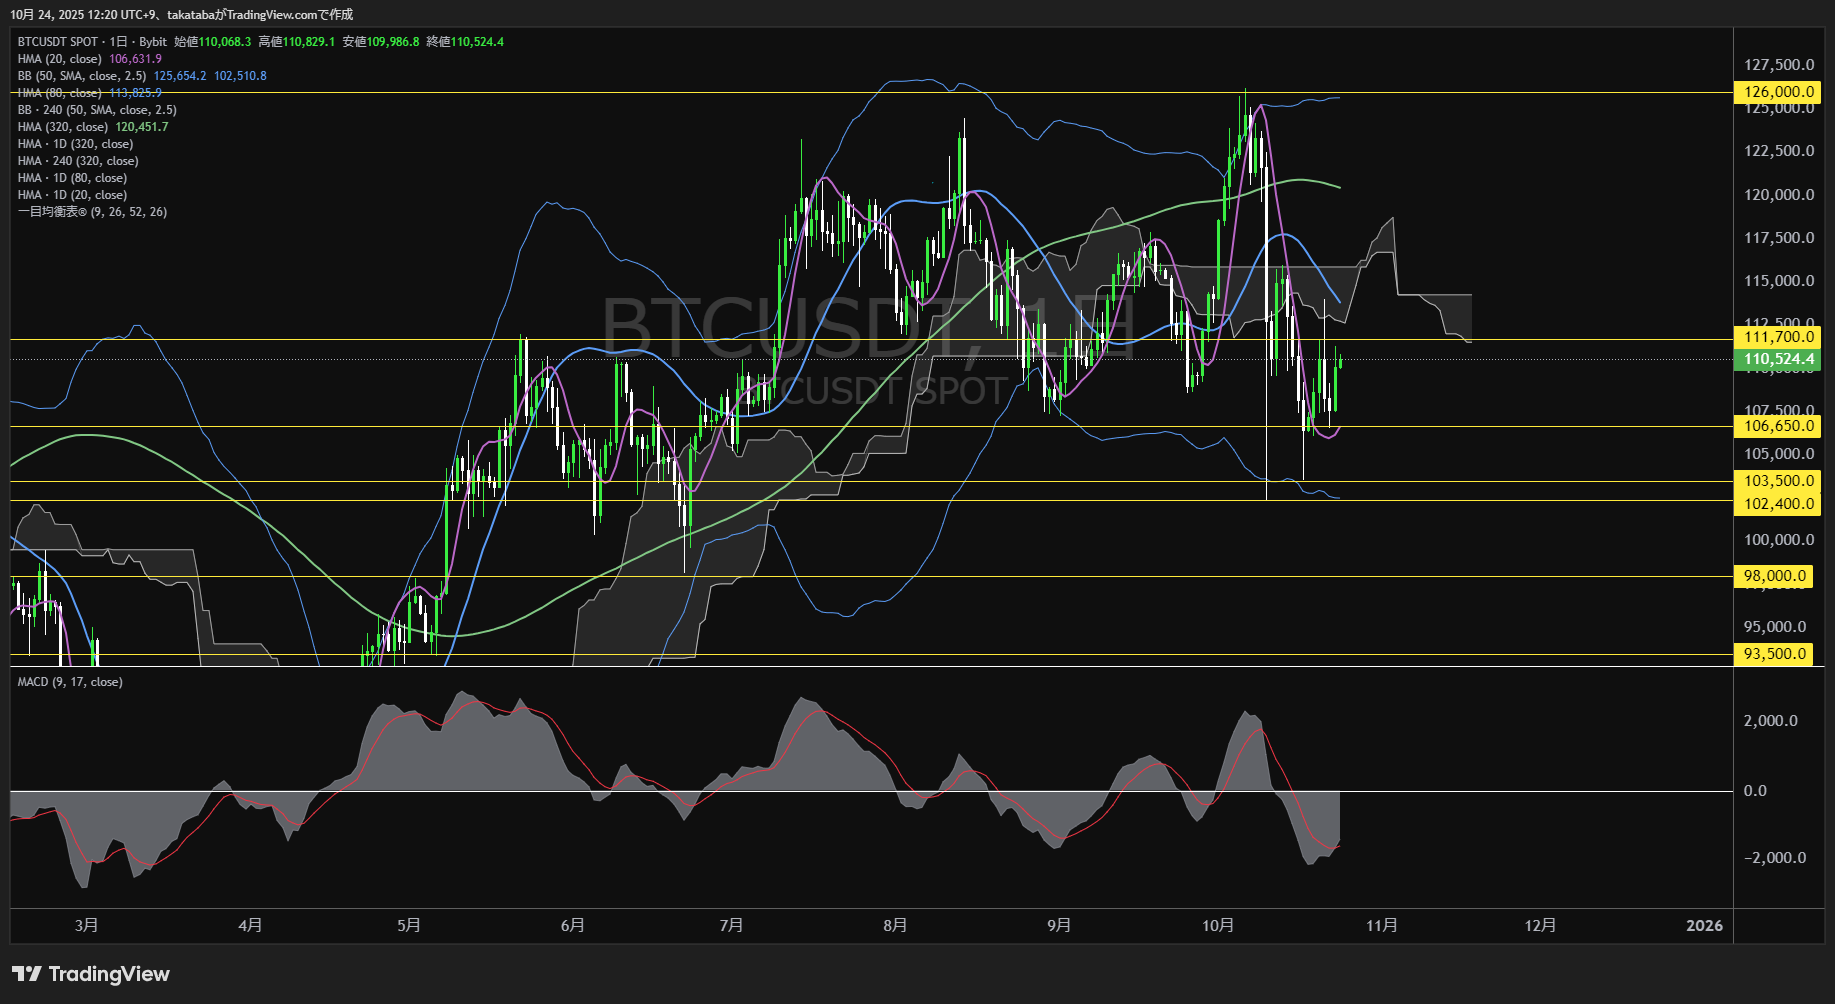Viewport: 1835px width, 1004px height.
Task: Open the MACD (9, 17, close) legend
Action: coord(70,682)
